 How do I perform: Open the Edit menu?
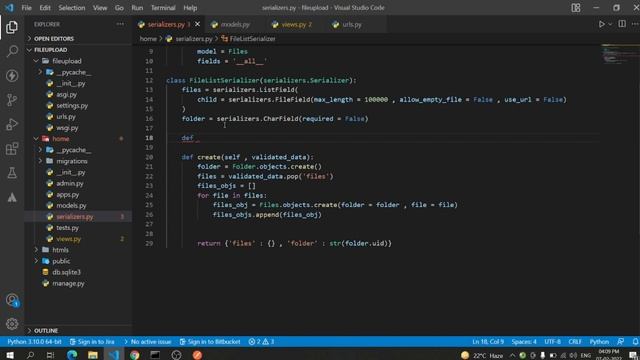tap(45, 8)
